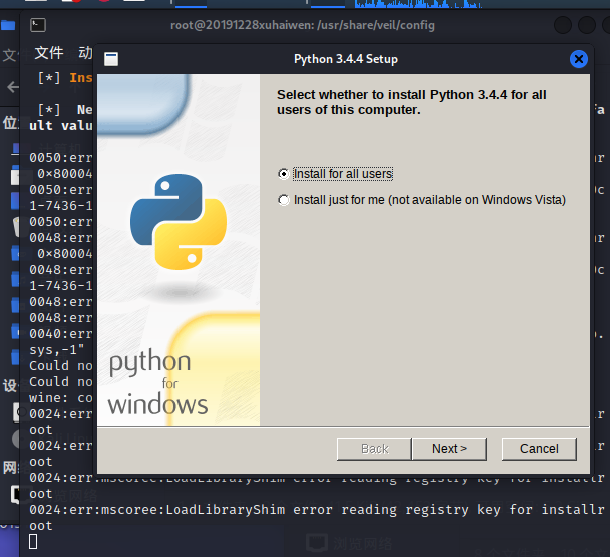The height and width of the screenshot is (557, 610).
Task: Open the 文件 menu in terminal
Action: (49, 53)
